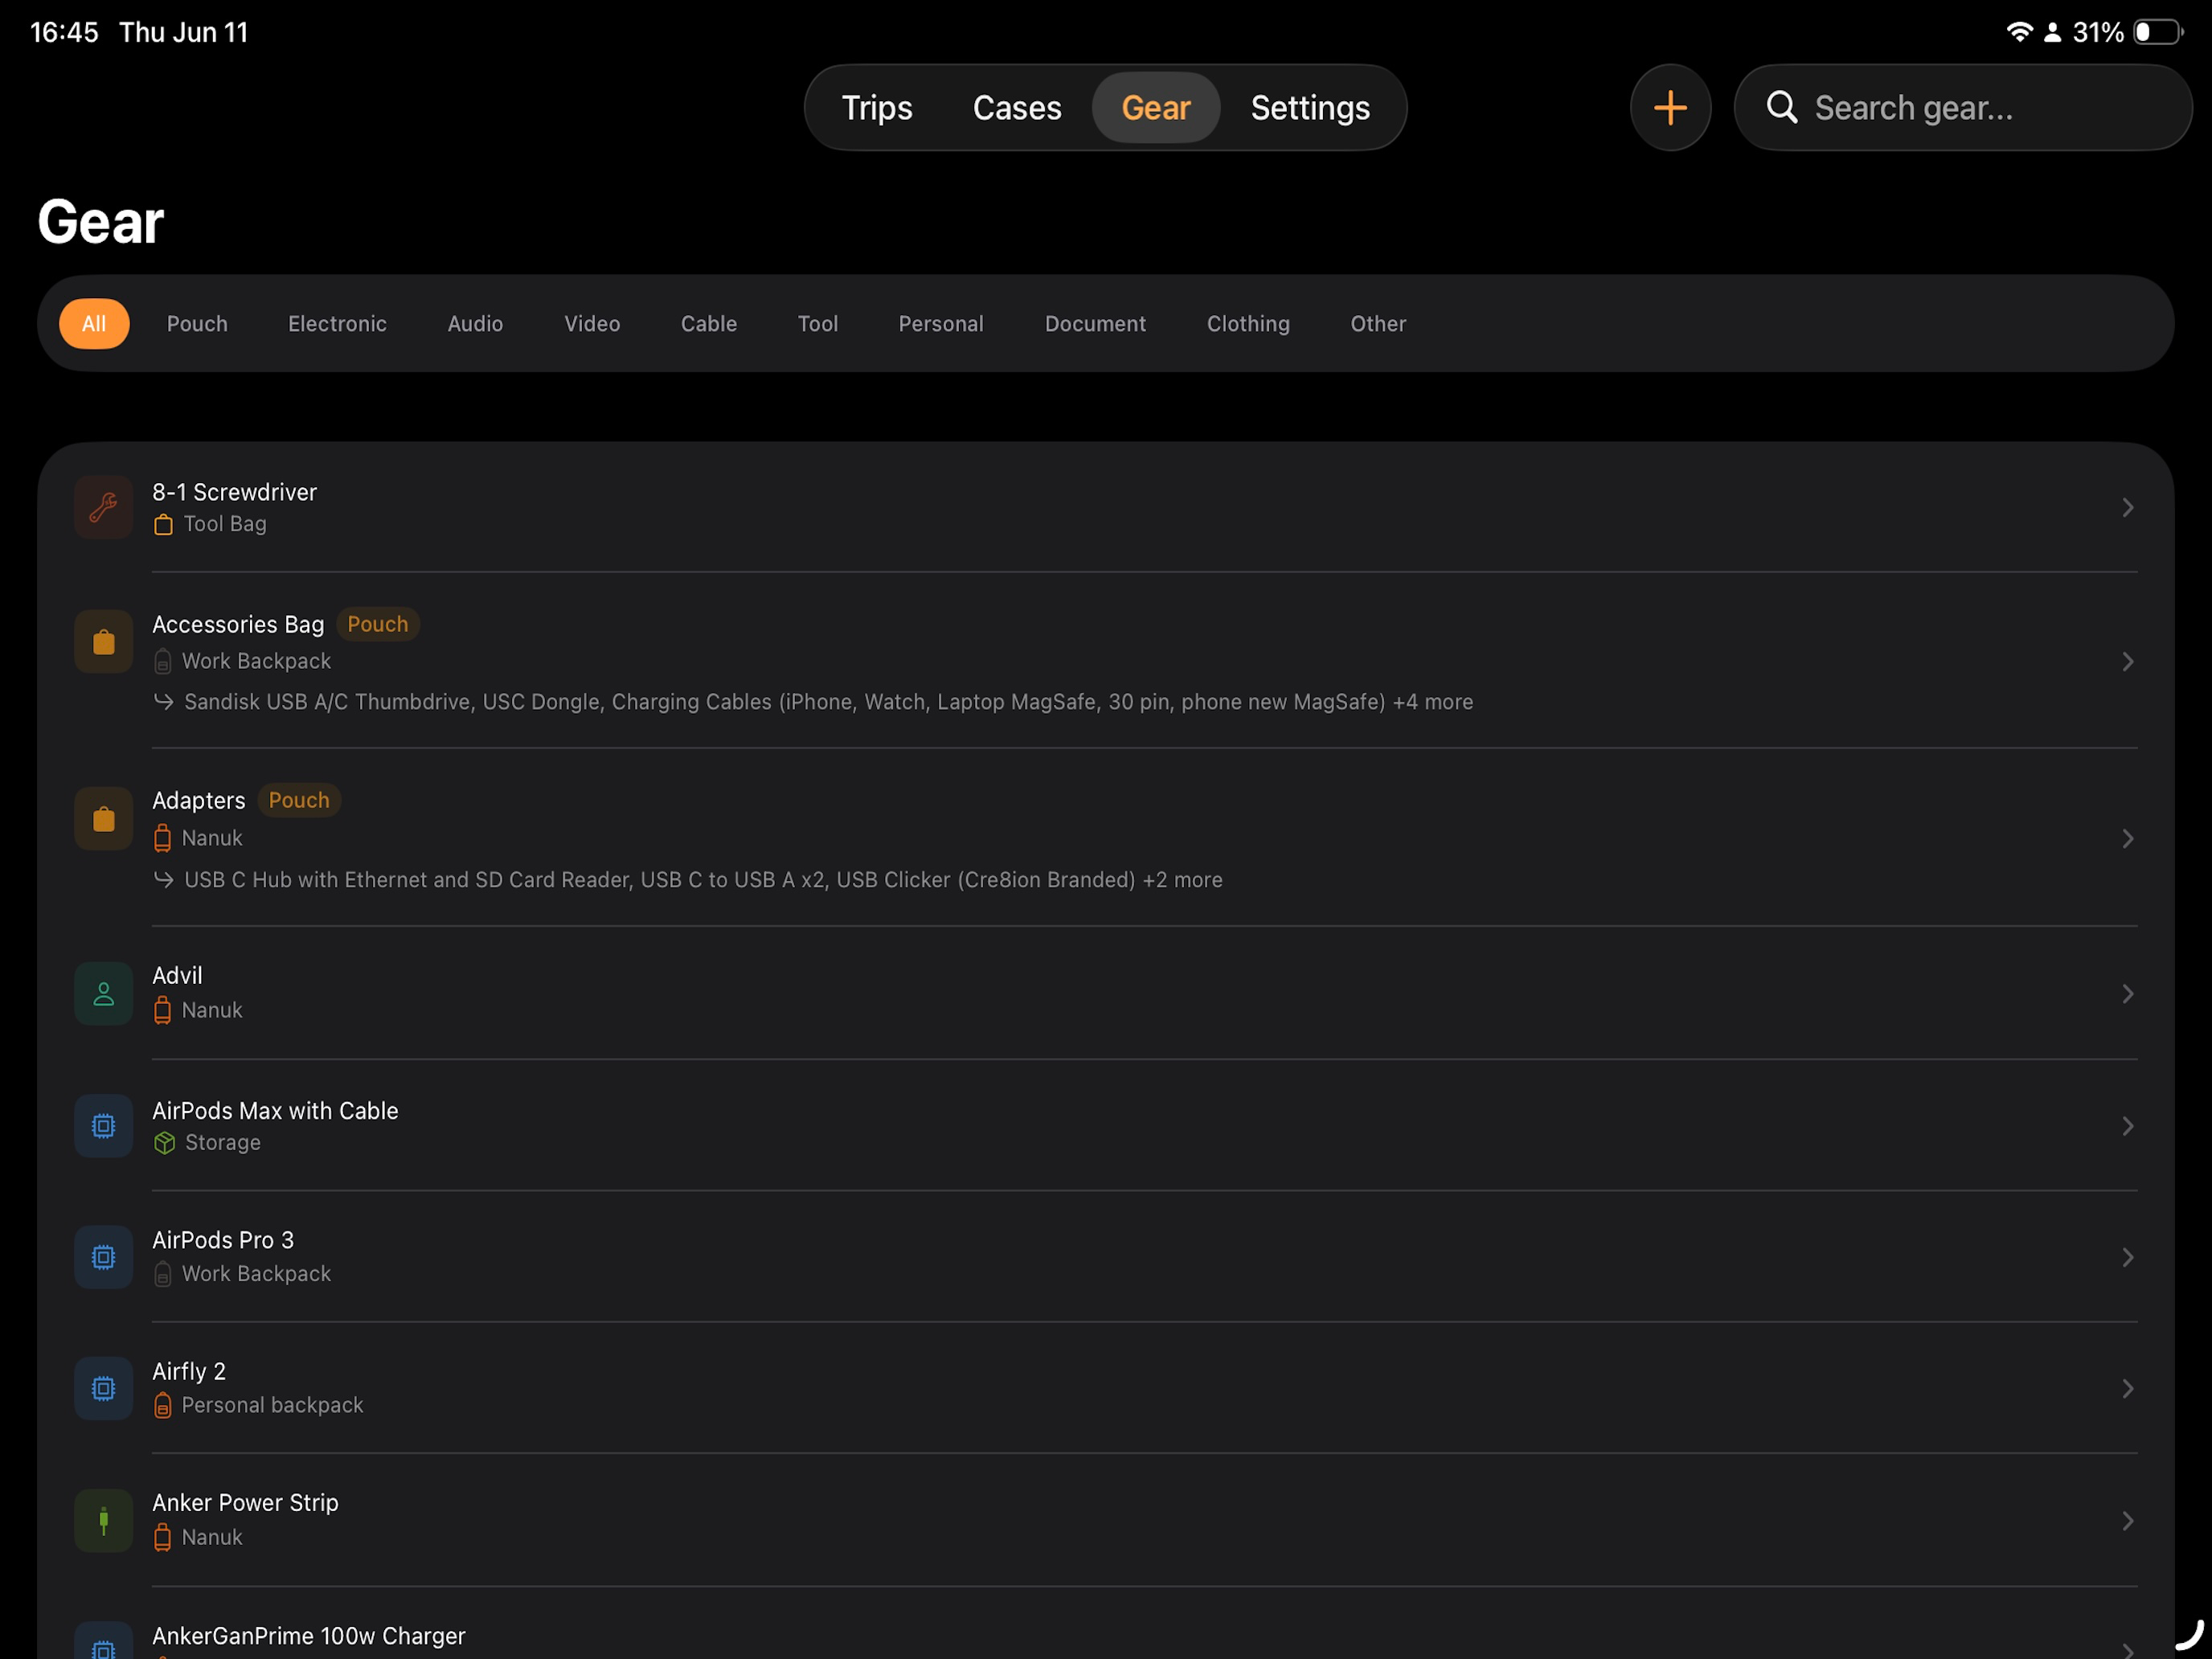Open Advil details via its chevron
This screenshot has height=1659, width=2212.
tap(2128, 994)
